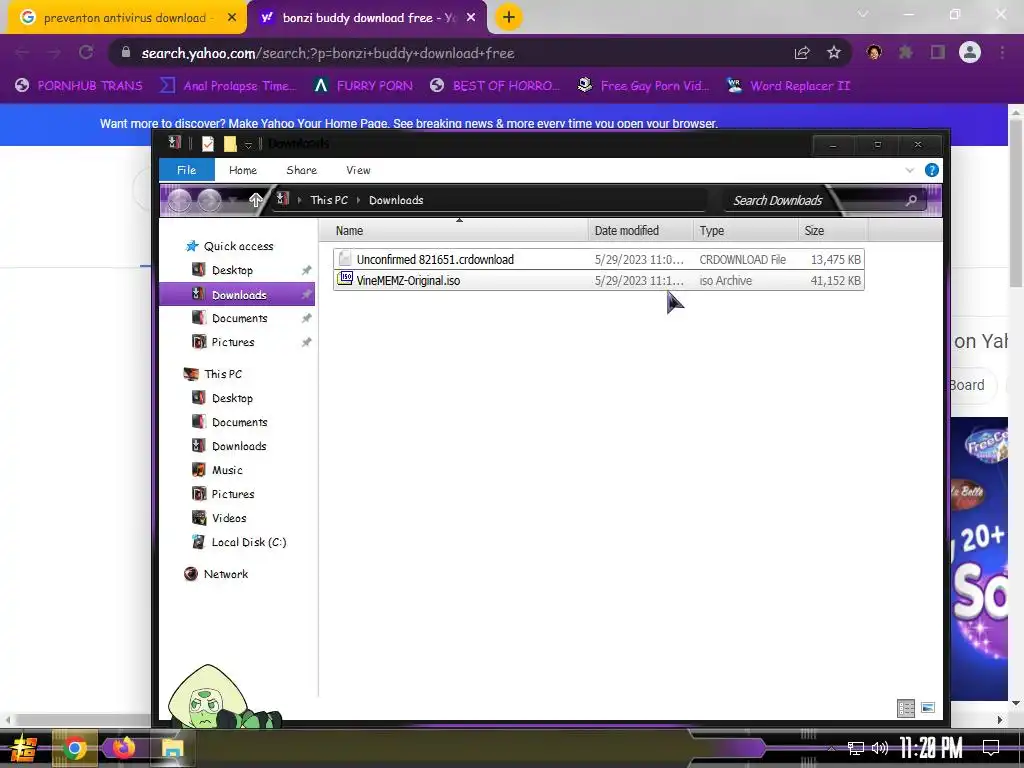Click the File Explorer taskbar icon
The height and width of the screenshot is (768, 1024).
coord(172,748)
